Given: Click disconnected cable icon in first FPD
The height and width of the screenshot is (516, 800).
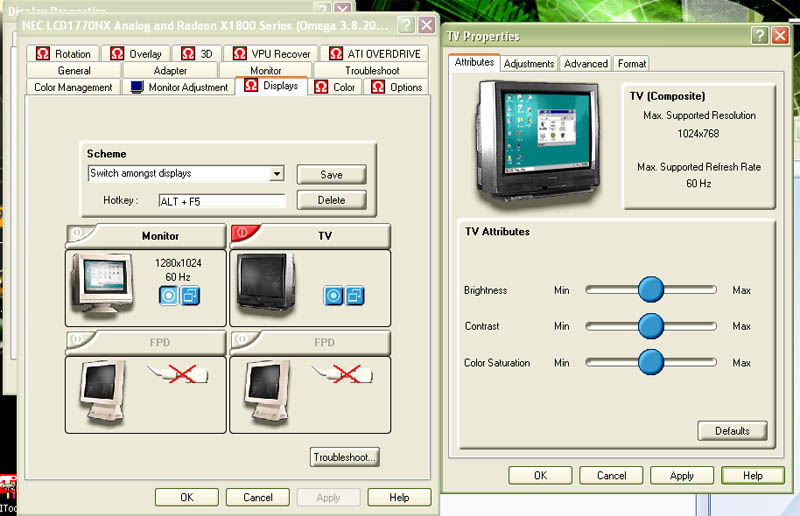Looking at the screenshot, I should (x=180, y=373).
